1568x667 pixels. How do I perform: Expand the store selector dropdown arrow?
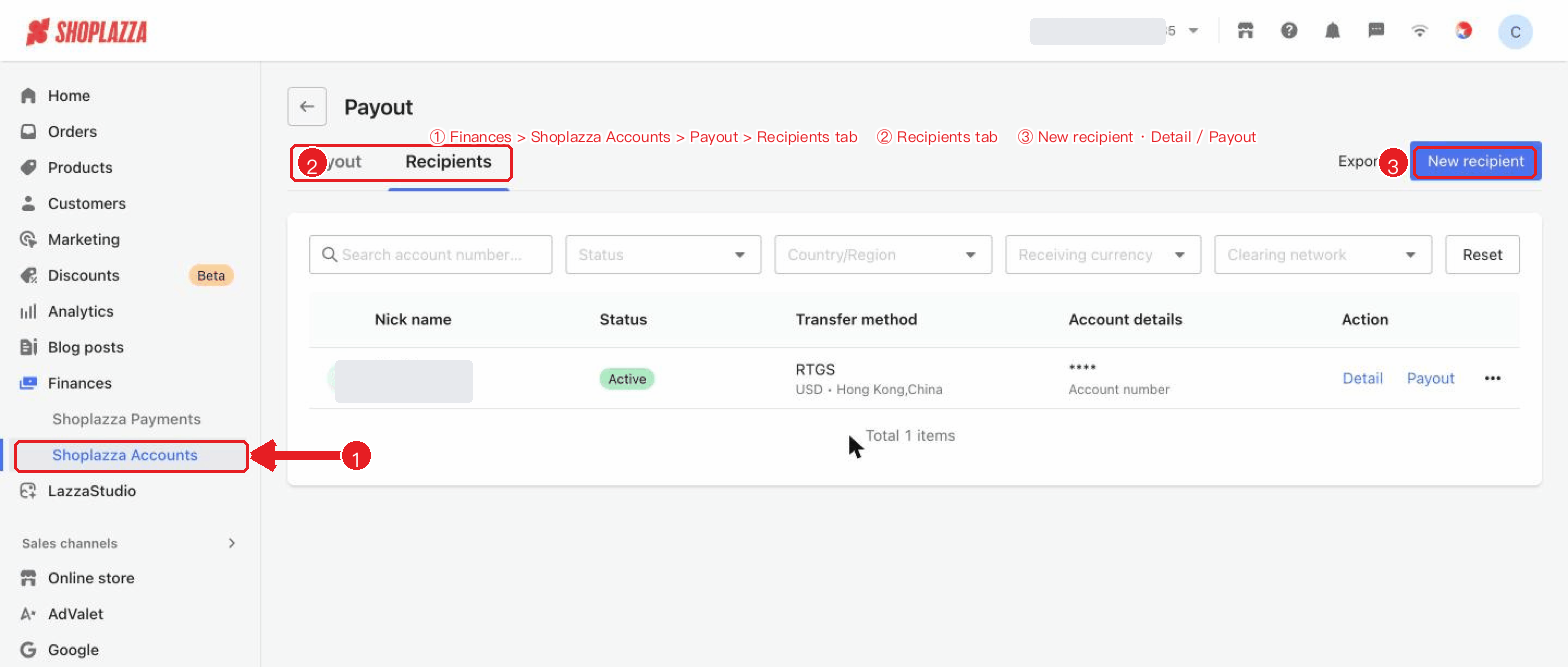[x=1193, y=31]
